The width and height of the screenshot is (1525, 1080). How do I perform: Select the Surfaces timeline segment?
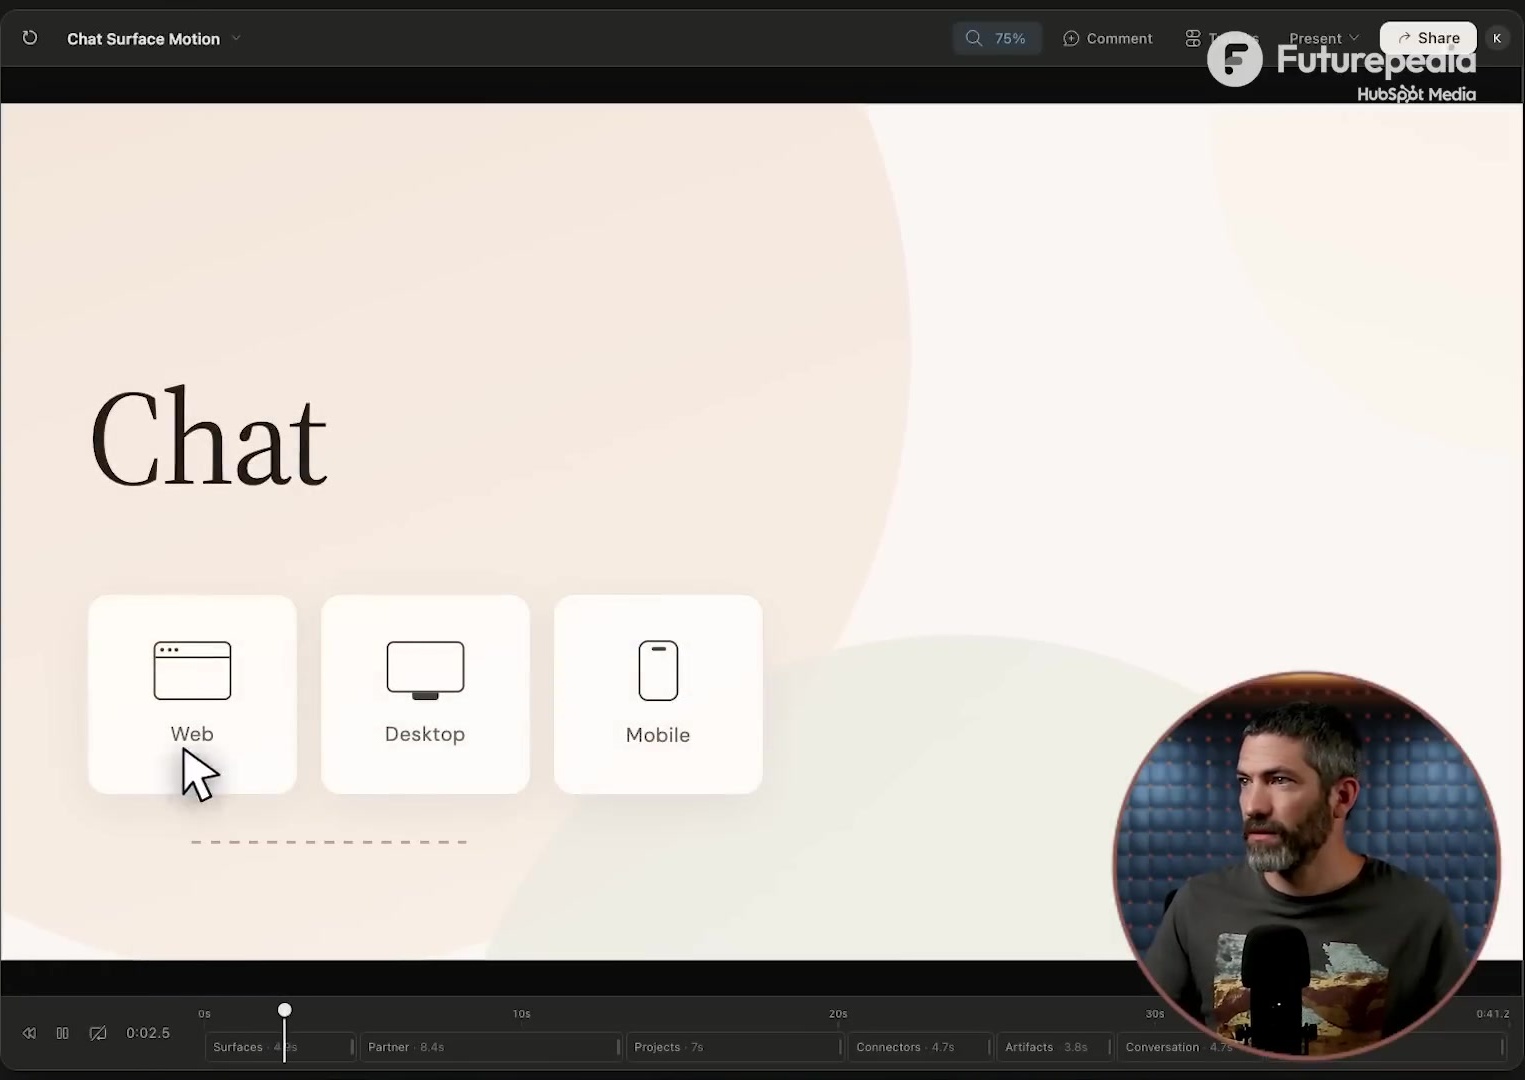(280, 1047)
